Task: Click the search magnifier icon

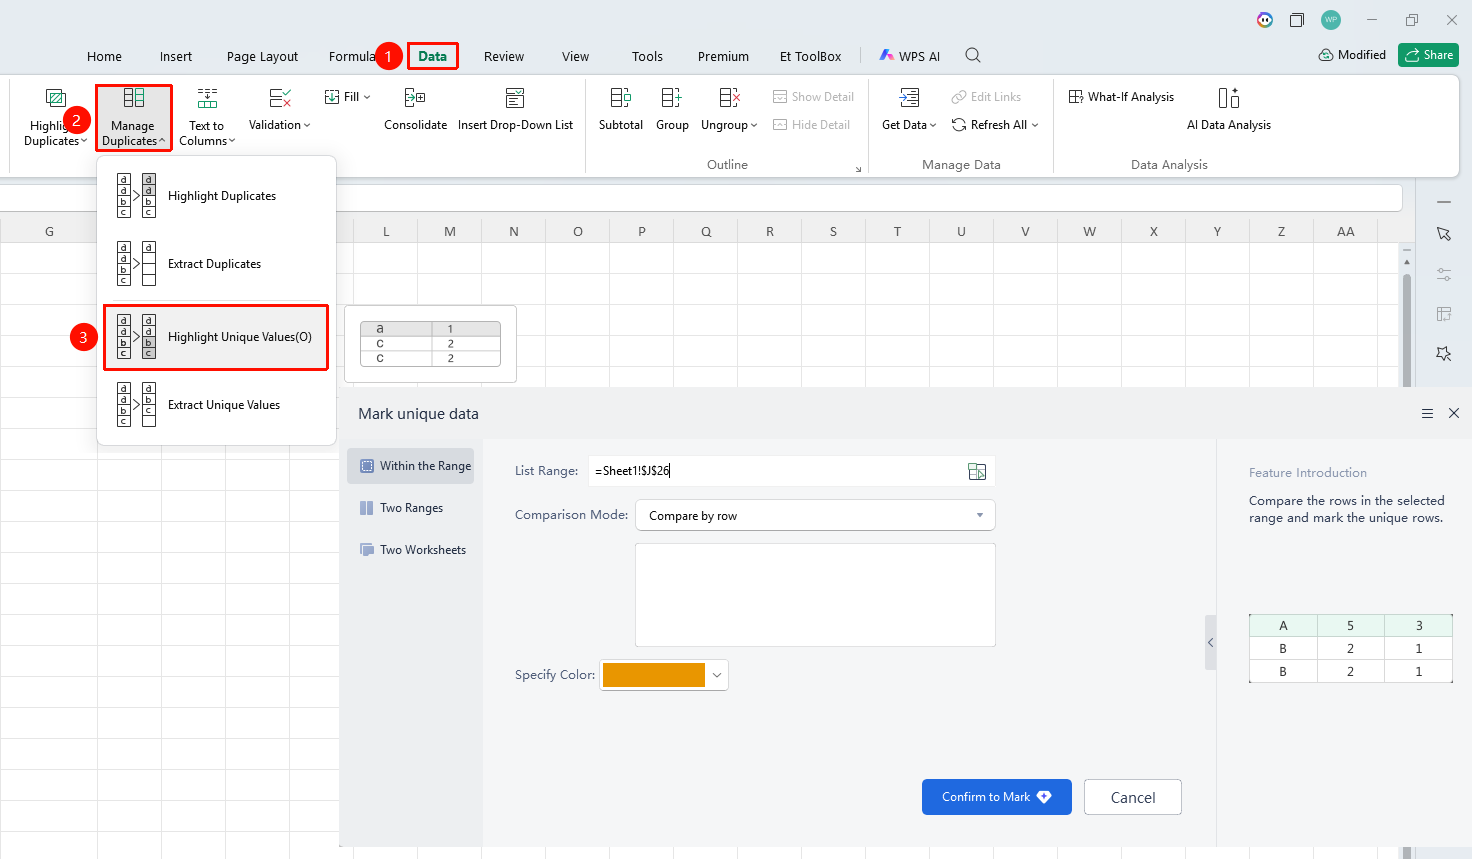Action: pyautogui.click(x=973, y=56)
